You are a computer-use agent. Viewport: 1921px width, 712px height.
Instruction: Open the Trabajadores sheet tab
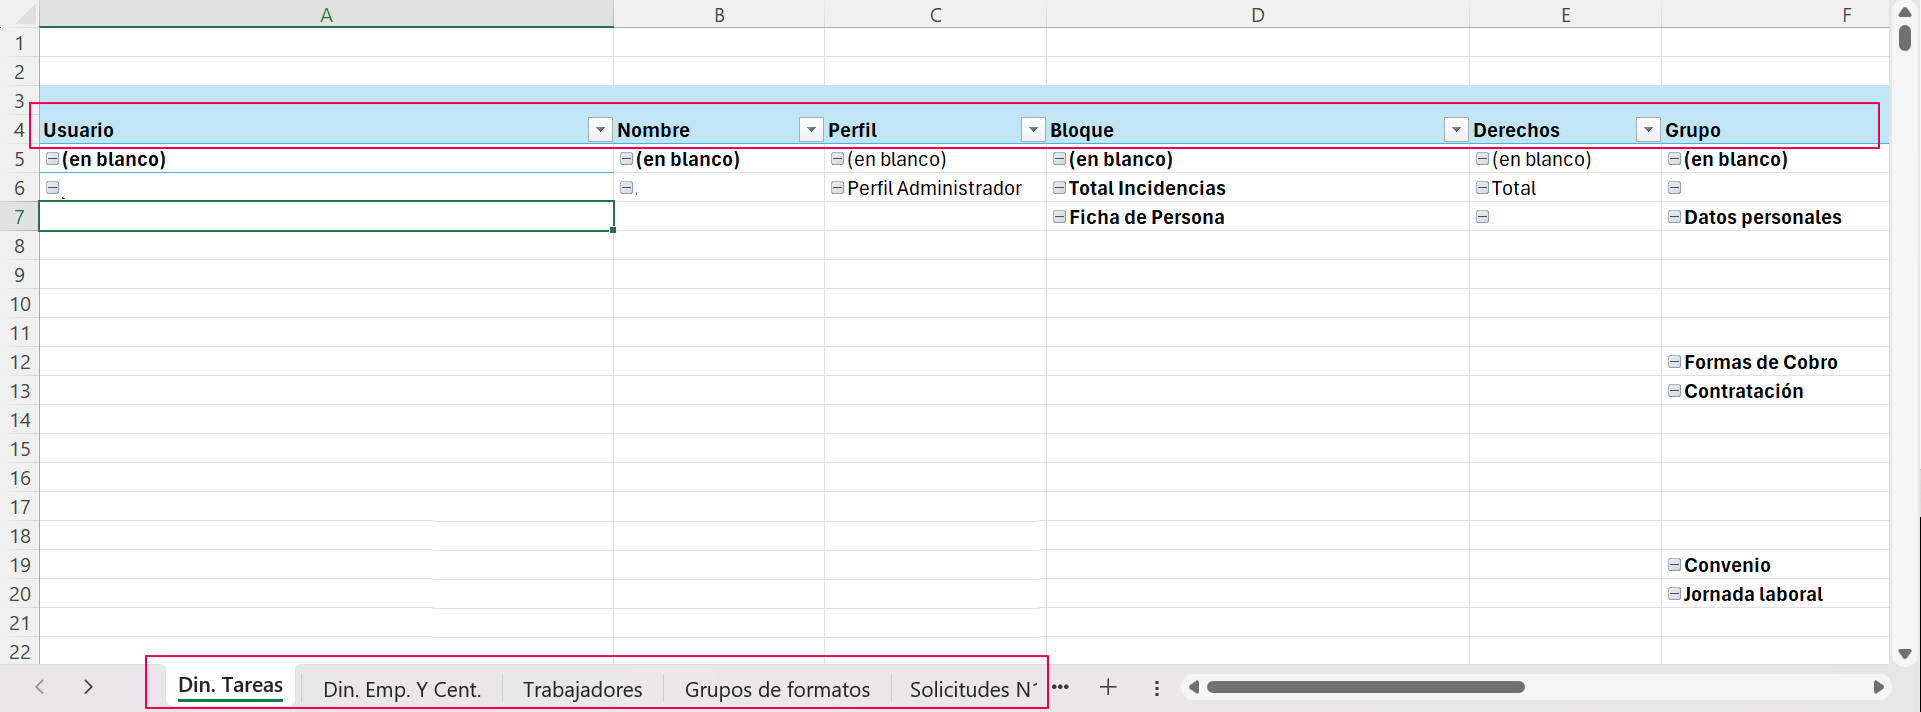click(582, 689)
